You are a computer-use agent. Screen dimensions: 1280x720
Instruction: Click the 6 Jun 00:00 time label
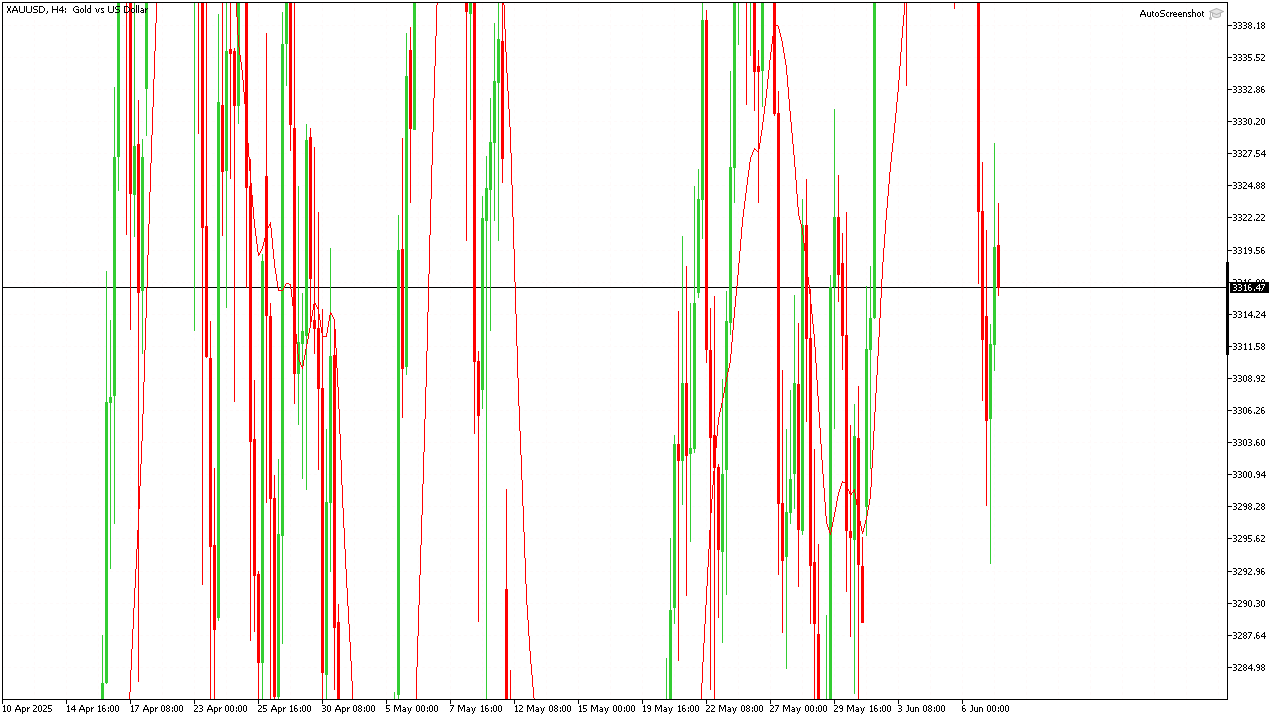pyautogui.click(x=986, y=708)
